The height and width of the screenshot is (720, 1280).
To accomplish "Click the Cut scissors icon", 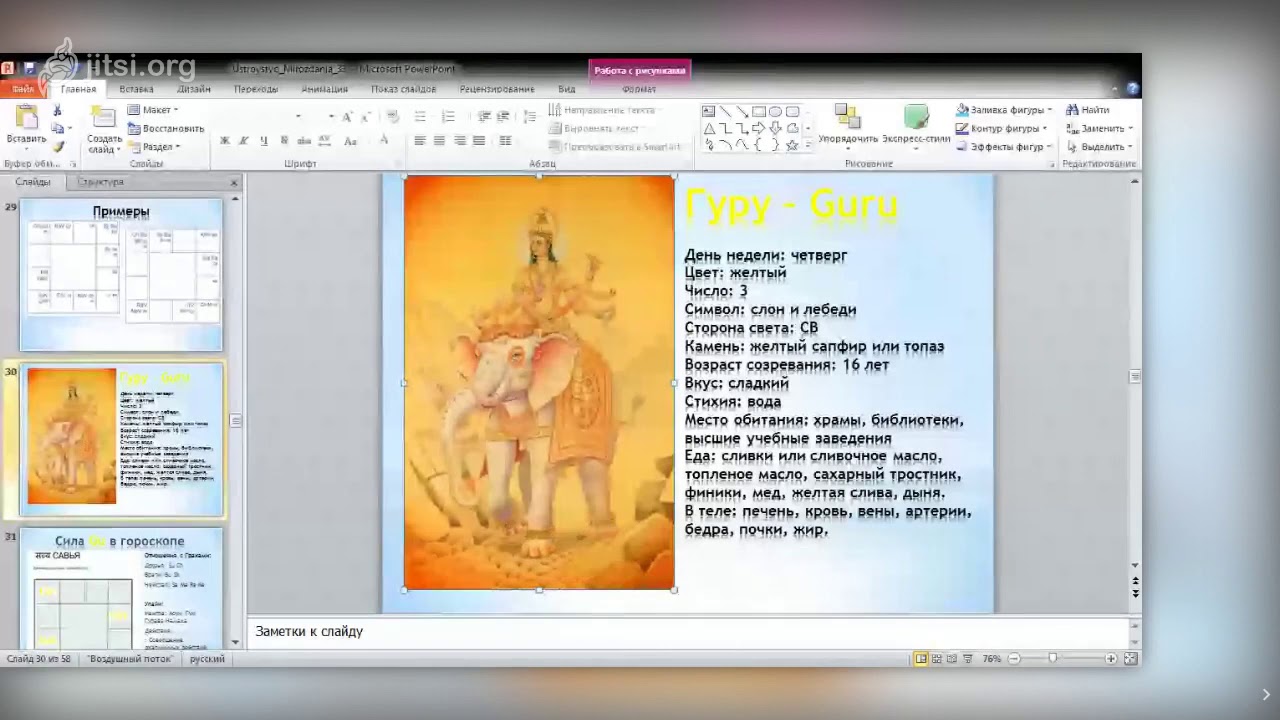I will pyautogui.click(x=57, y=110).
